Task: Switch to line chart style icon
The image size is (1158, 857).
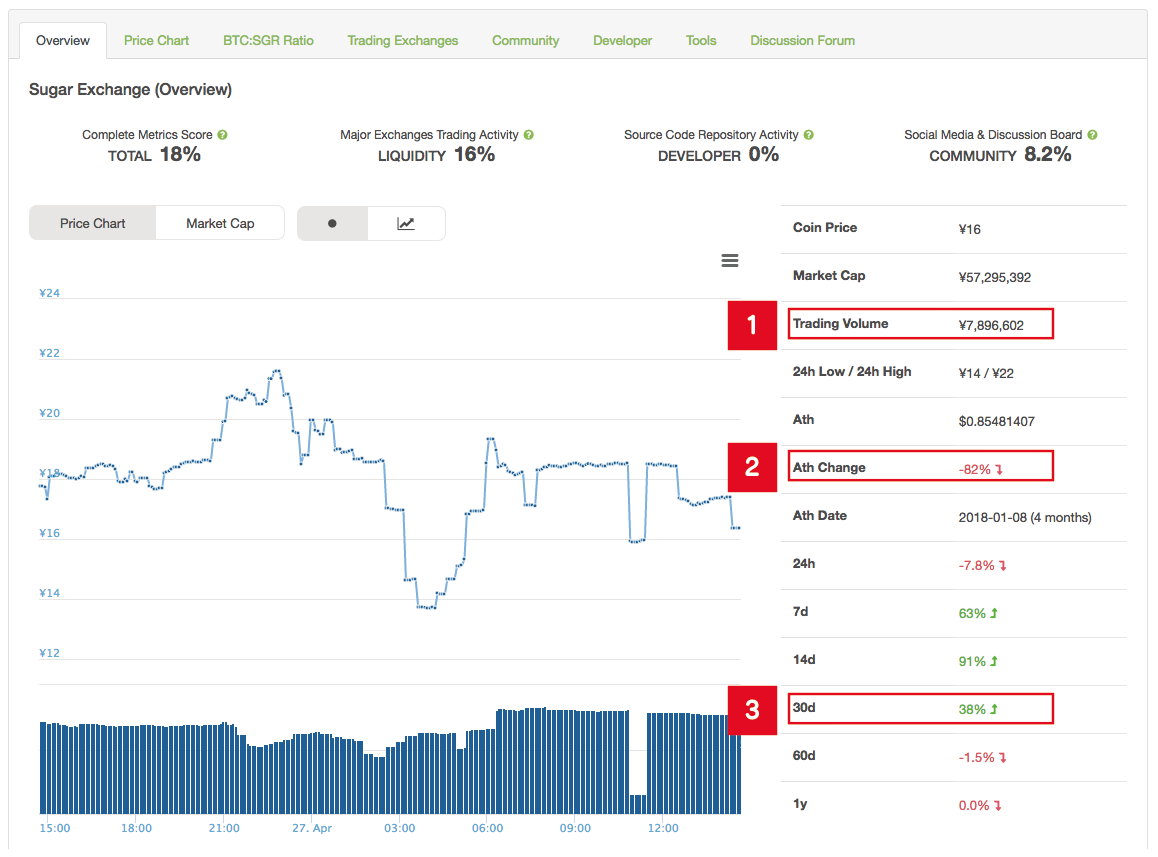Action: pyautogui.click(x=406, y=224)
